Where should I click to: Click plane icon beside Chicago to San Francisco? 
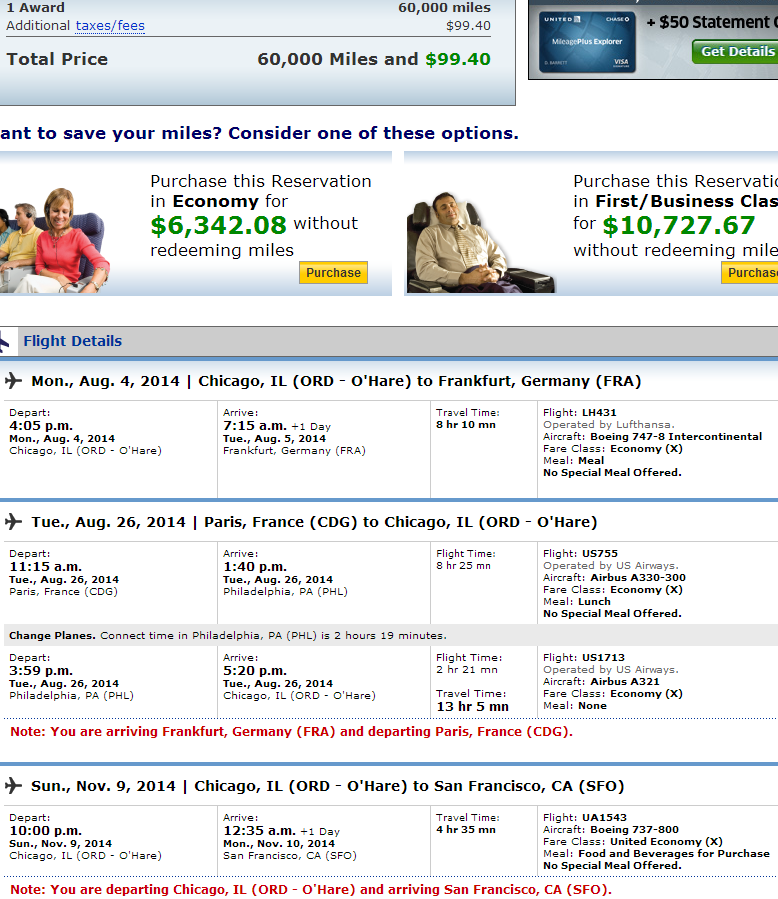[x=13, y=785]
